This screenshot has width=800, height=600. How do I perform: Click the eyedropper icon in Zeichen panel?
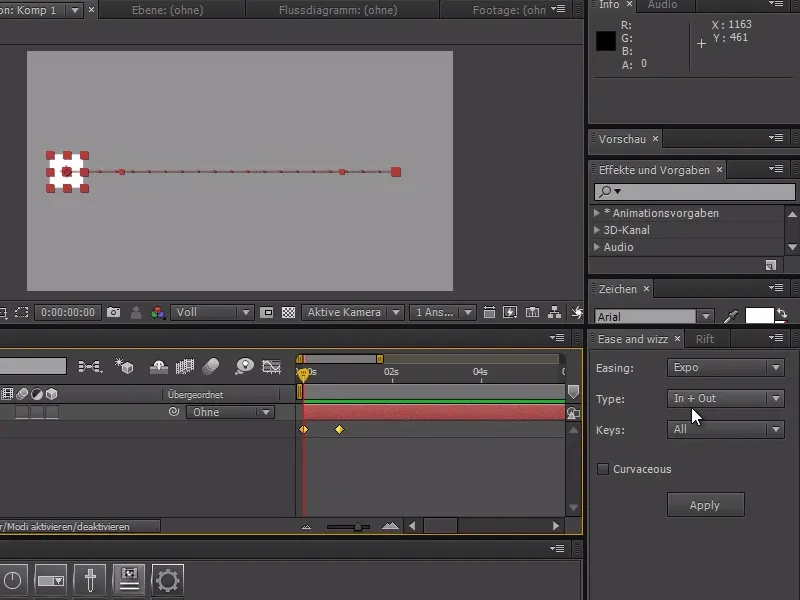pos(731,316)
